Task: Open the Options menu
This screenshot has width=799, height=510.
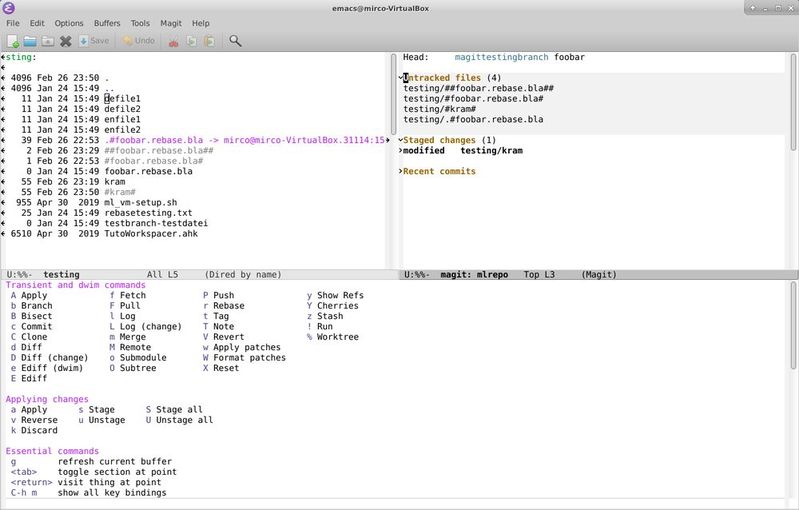Action: pos(69,23)
